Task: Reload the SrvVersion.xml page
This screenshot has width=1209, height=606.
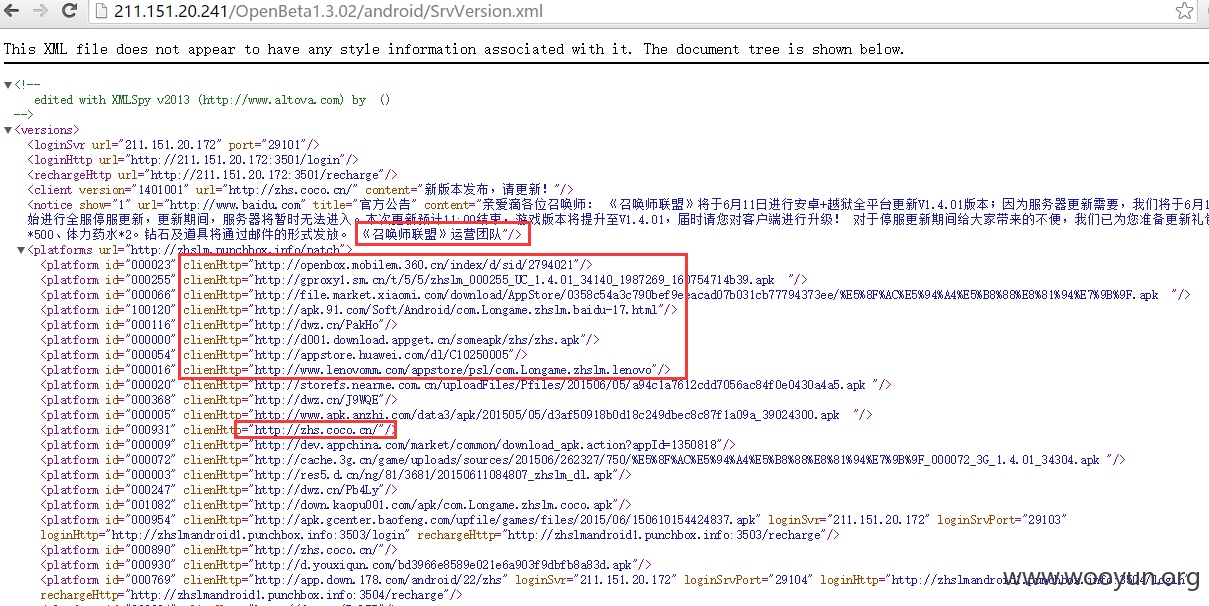Action: (x=71, y=12)
